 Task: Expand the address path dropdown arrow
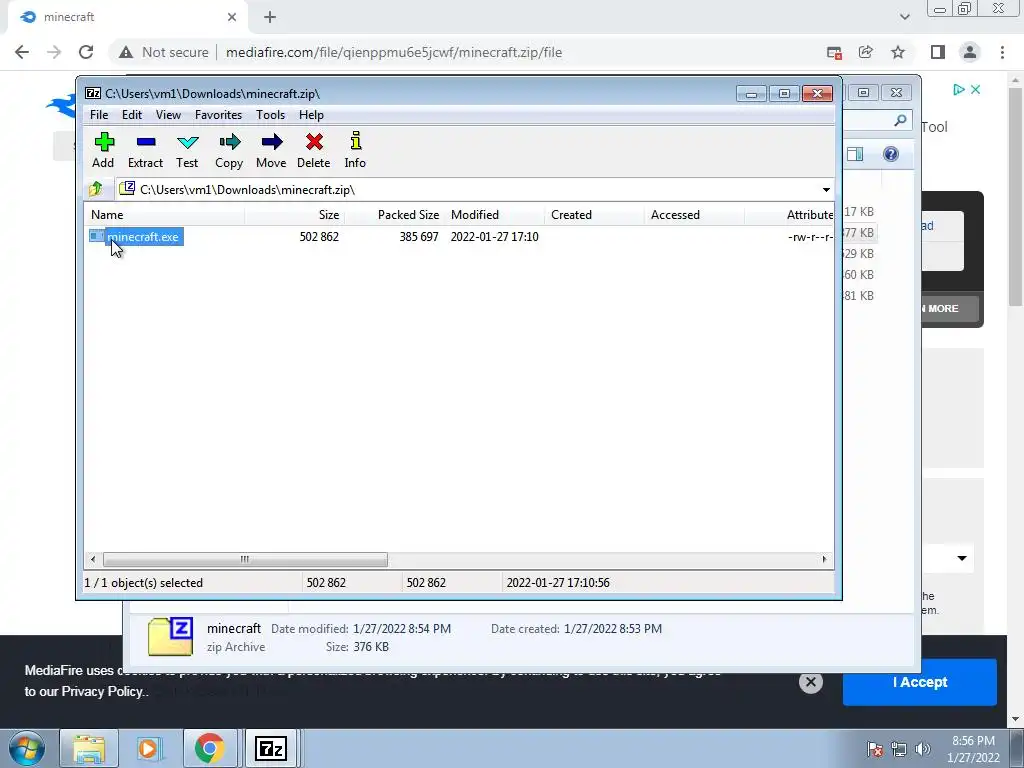click(826, 190)
